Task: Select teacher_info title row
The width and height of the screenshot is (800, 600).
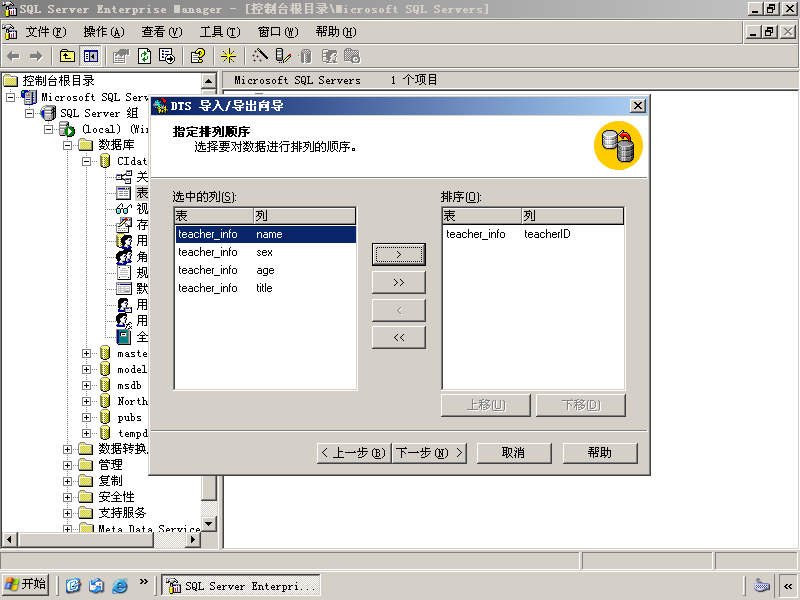Action: 265,288
